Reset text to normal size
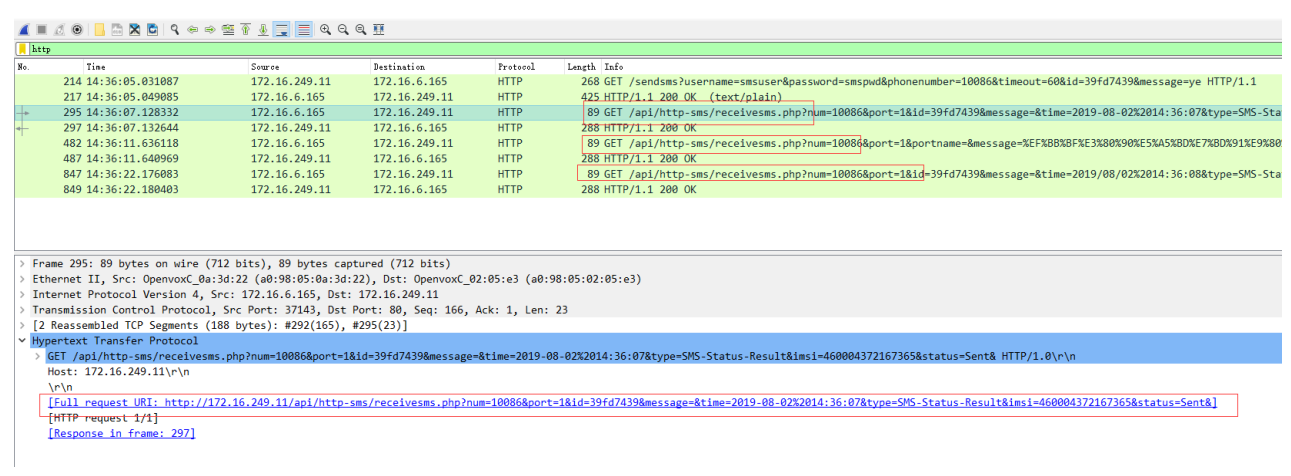The height and width of the screenshot is (476, 1291). pyautogui.click(x=361, y=30)
